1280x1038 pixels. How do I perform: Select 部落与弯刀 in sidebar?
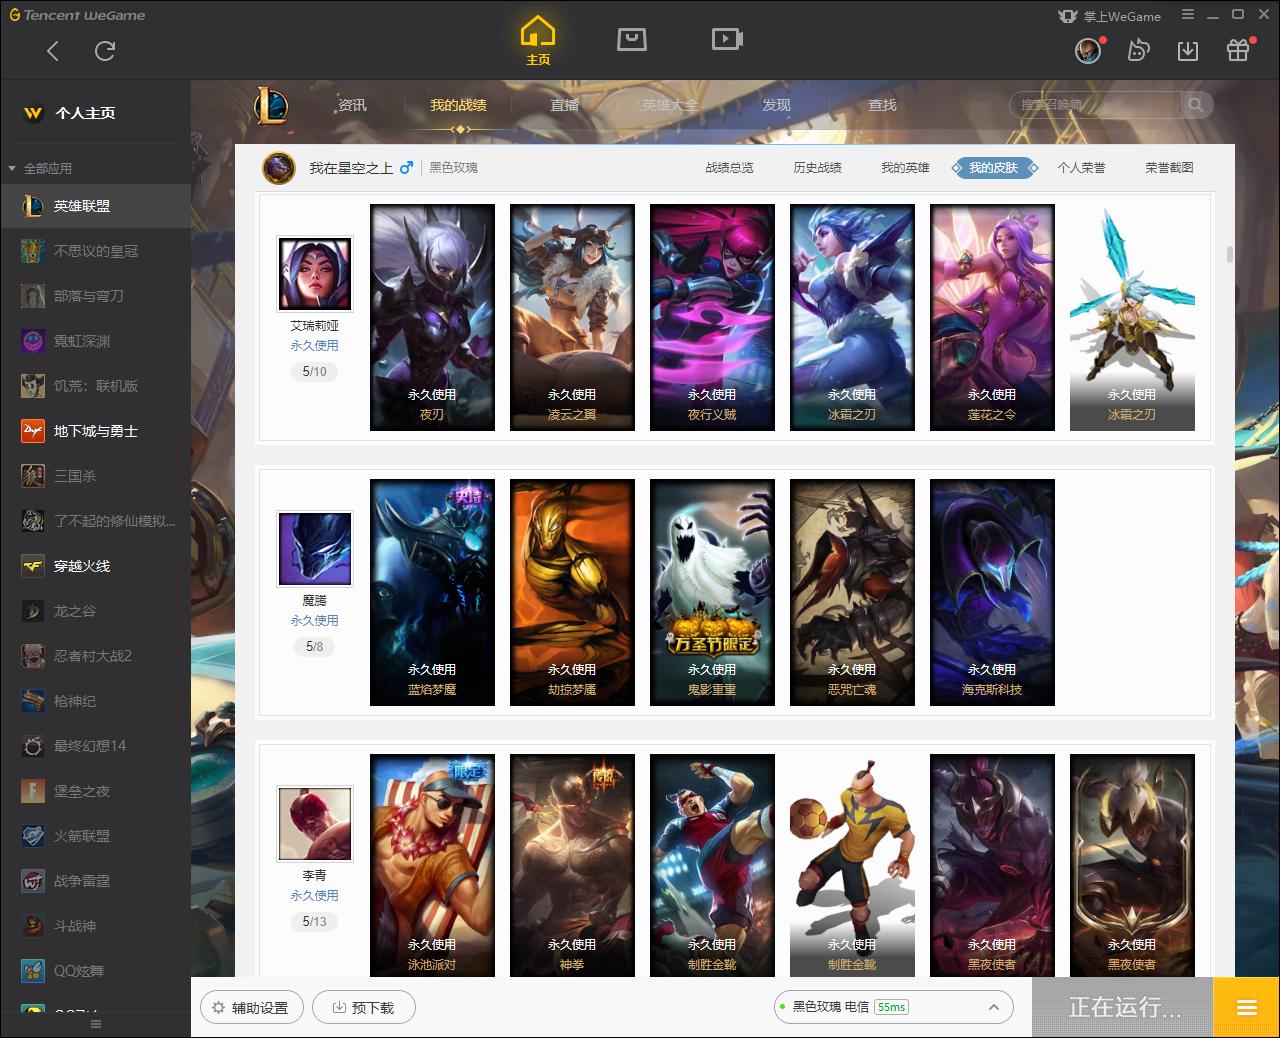pyautogui.click(x=95, y=296)
